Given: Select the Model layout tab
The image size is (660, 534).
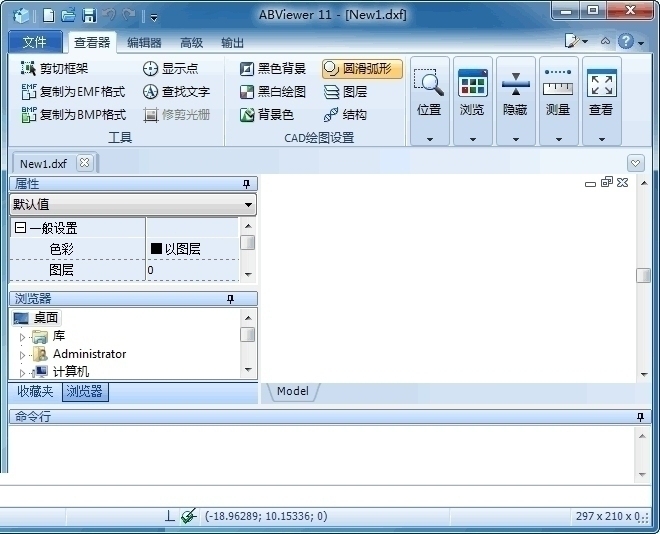Looking at the screenshot, I should [x=293, y=391].
